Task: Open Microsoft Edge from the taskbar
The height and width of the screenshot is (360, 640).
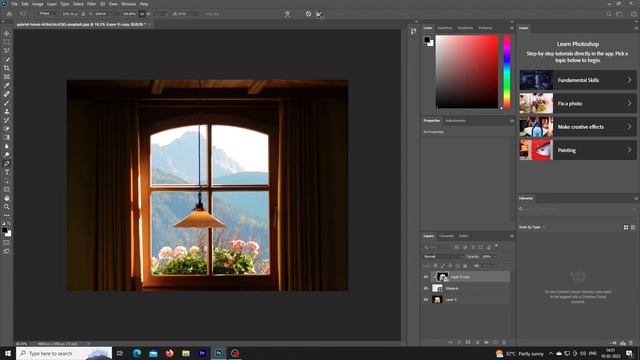Action: pos(137,353)
